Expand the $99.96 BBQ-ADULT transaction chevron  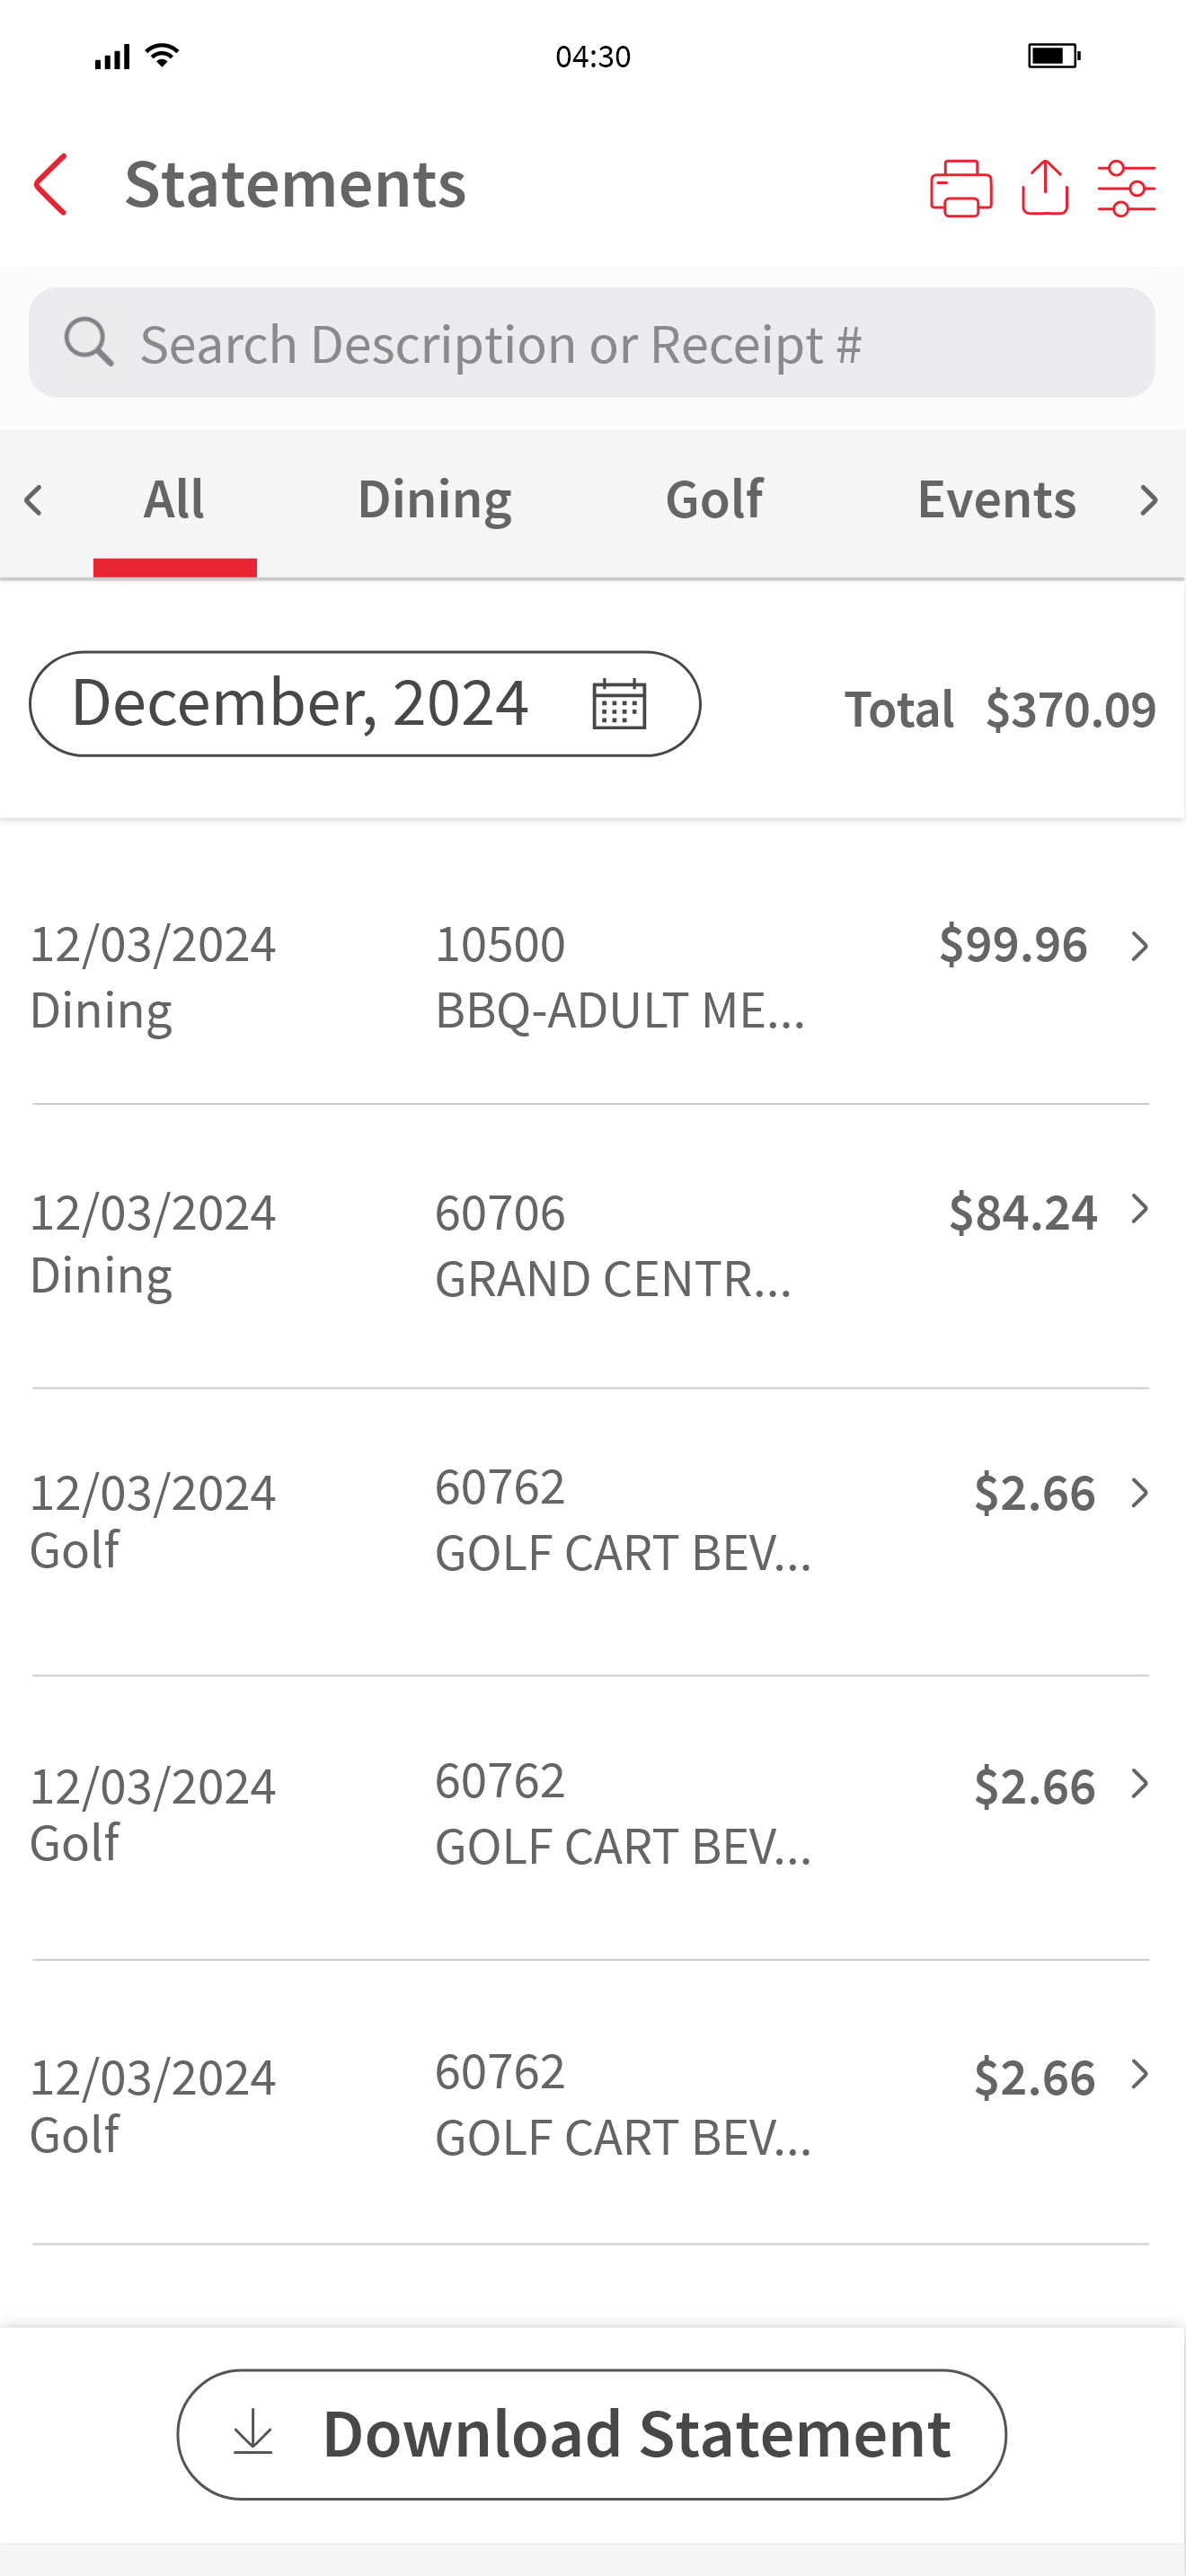click(1139, 945)
